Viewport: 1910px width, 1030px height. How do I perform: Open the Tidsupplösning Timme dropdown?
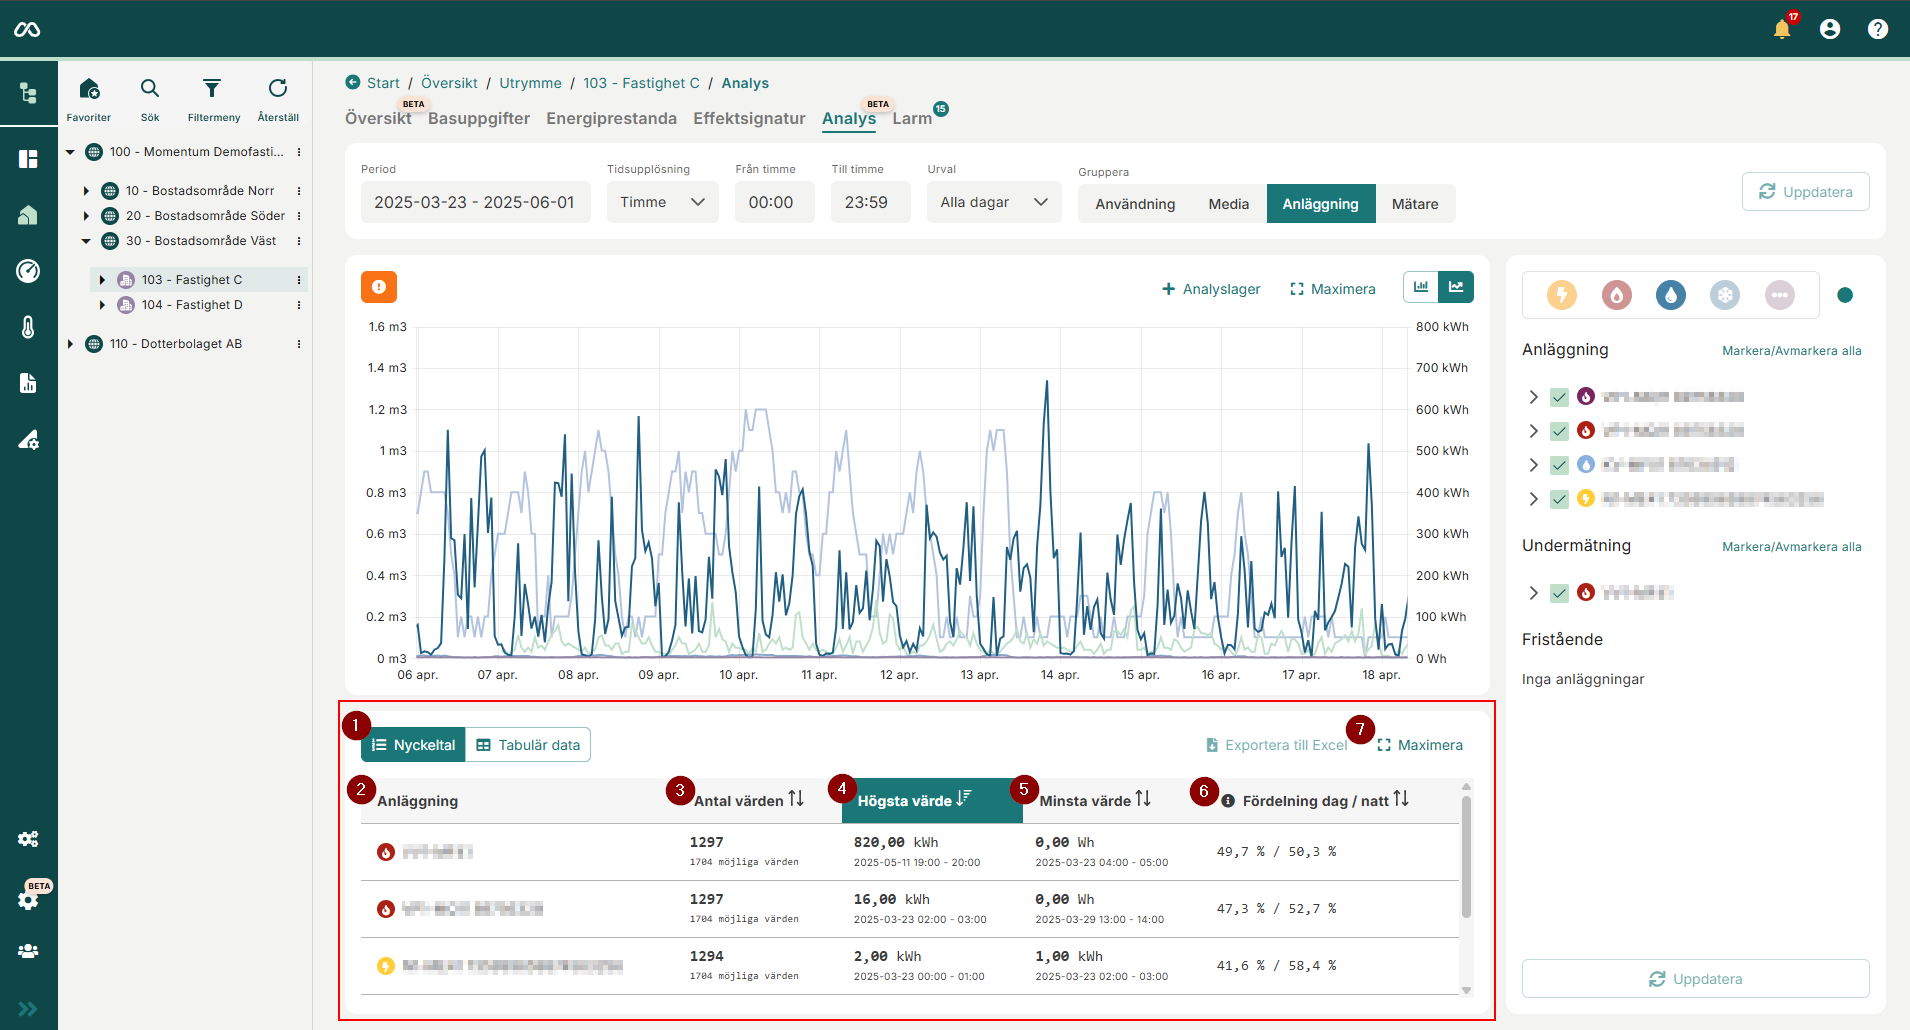[x=662, y=202]
